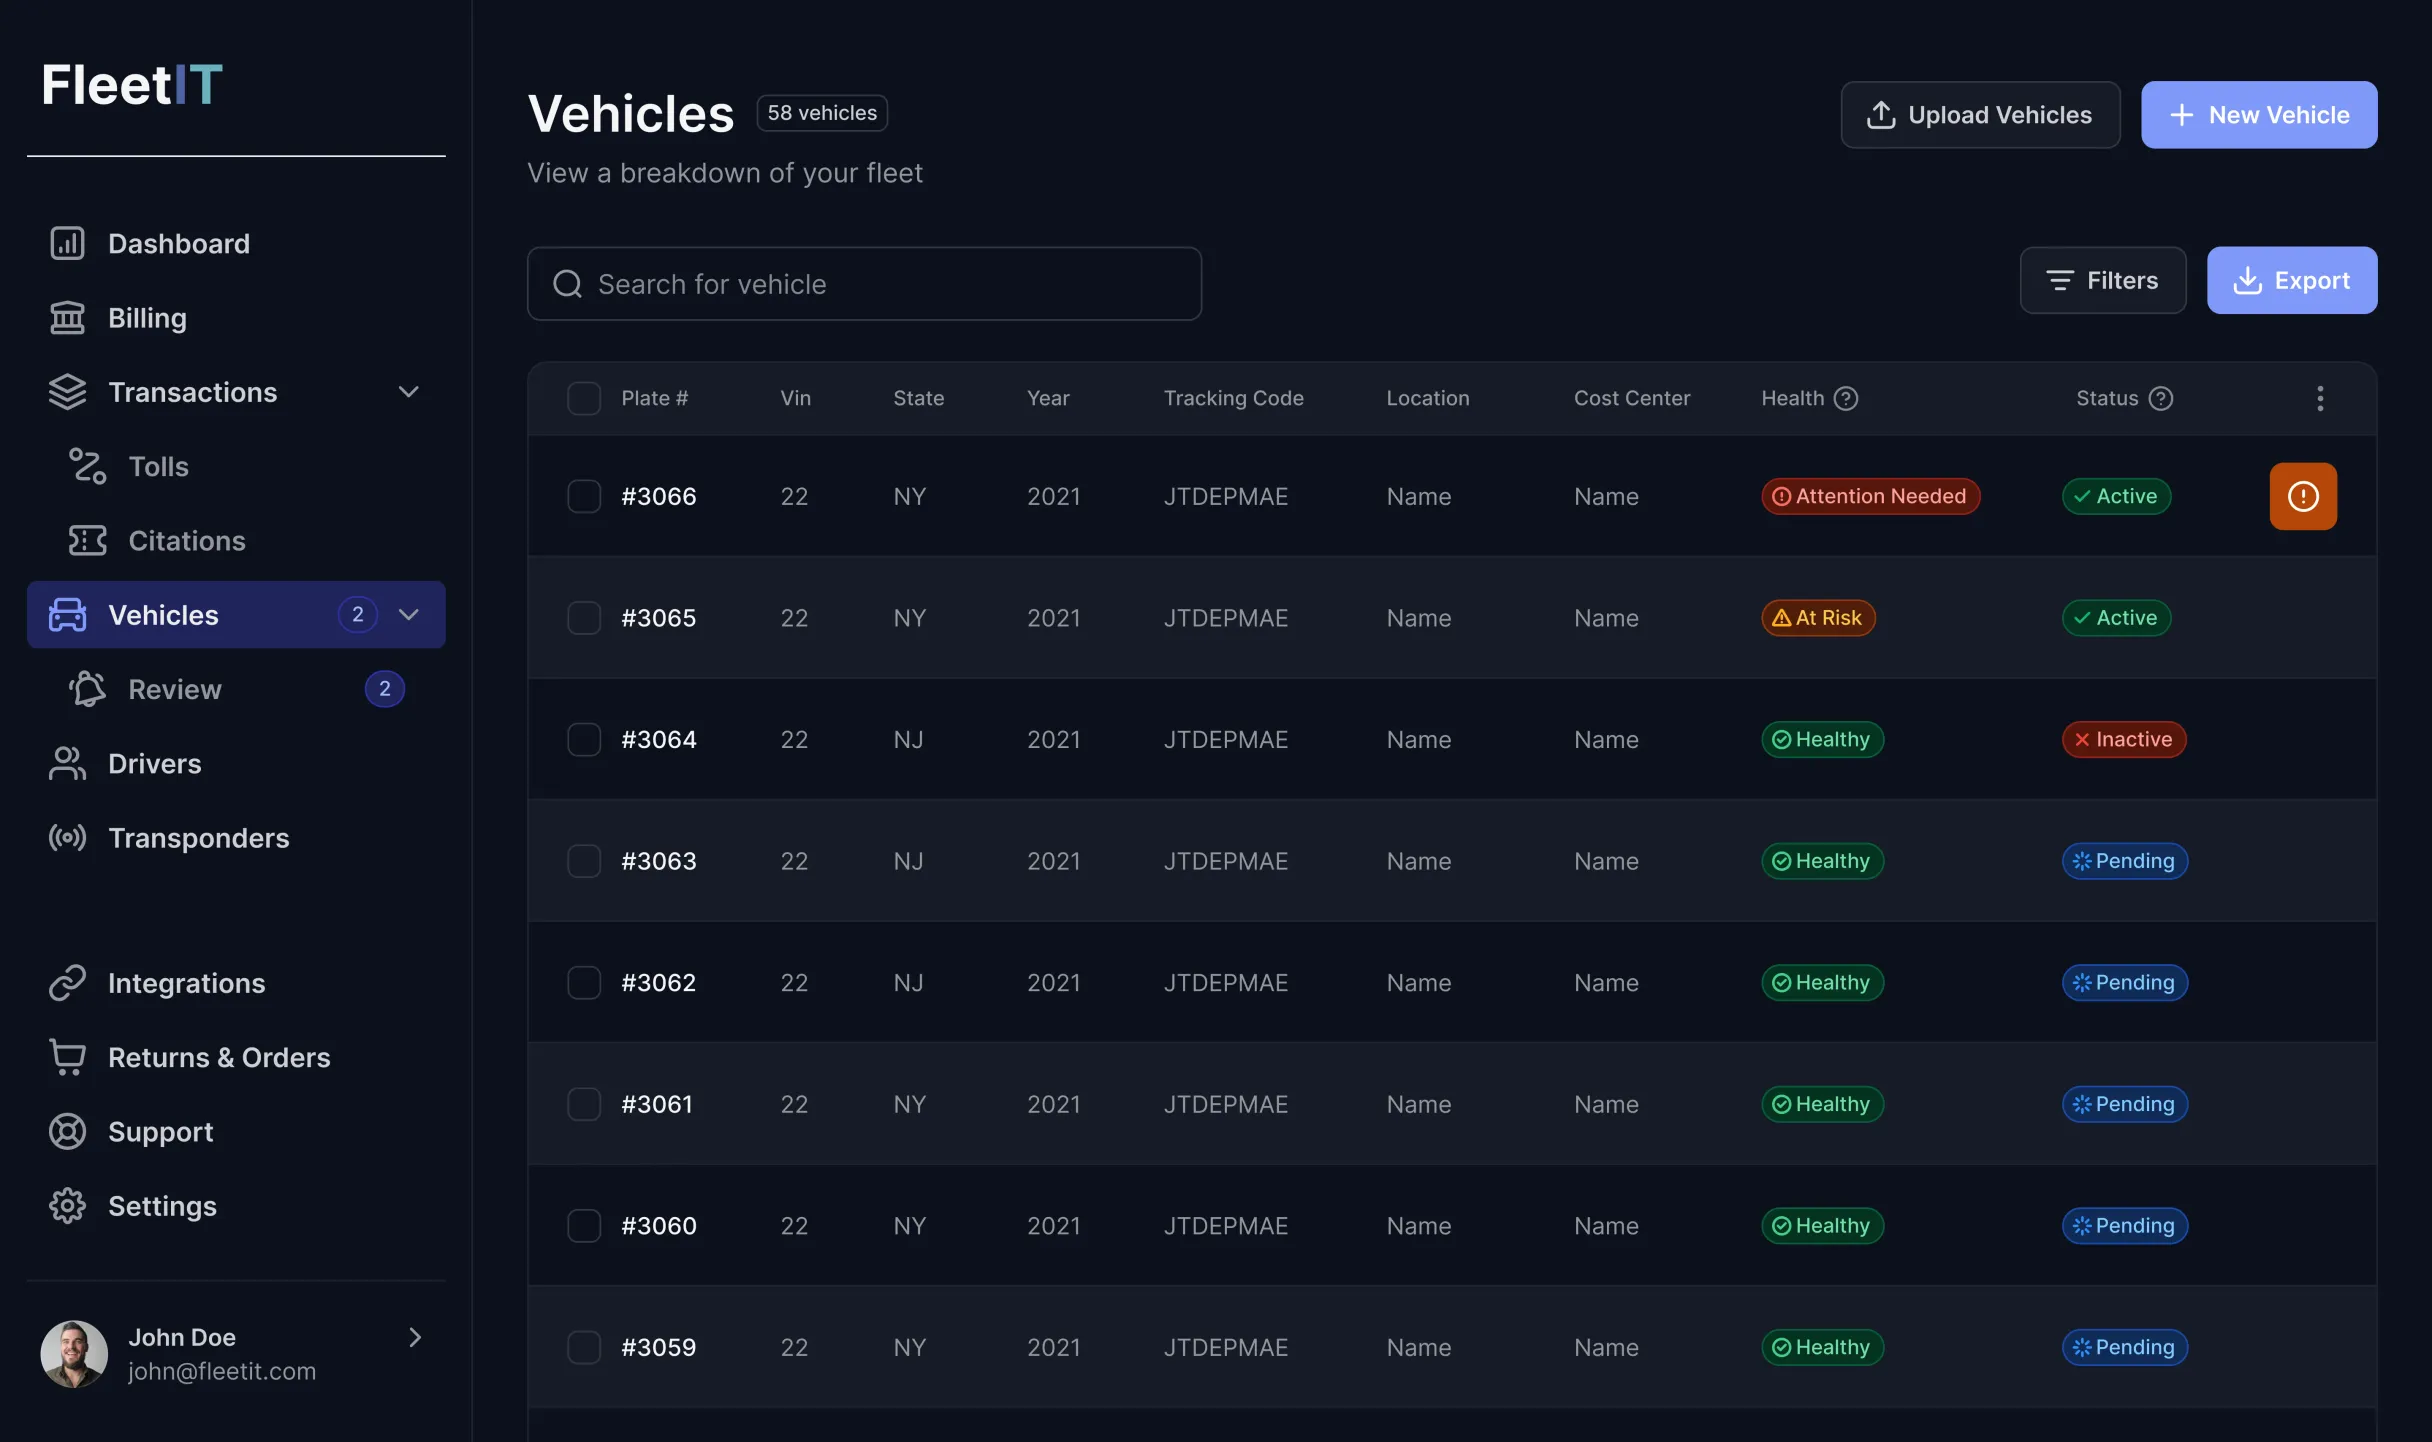Check the box for vehicle #3065
The width and height of the screenshot is (2432, 1442).
click(x=584, y=618)
